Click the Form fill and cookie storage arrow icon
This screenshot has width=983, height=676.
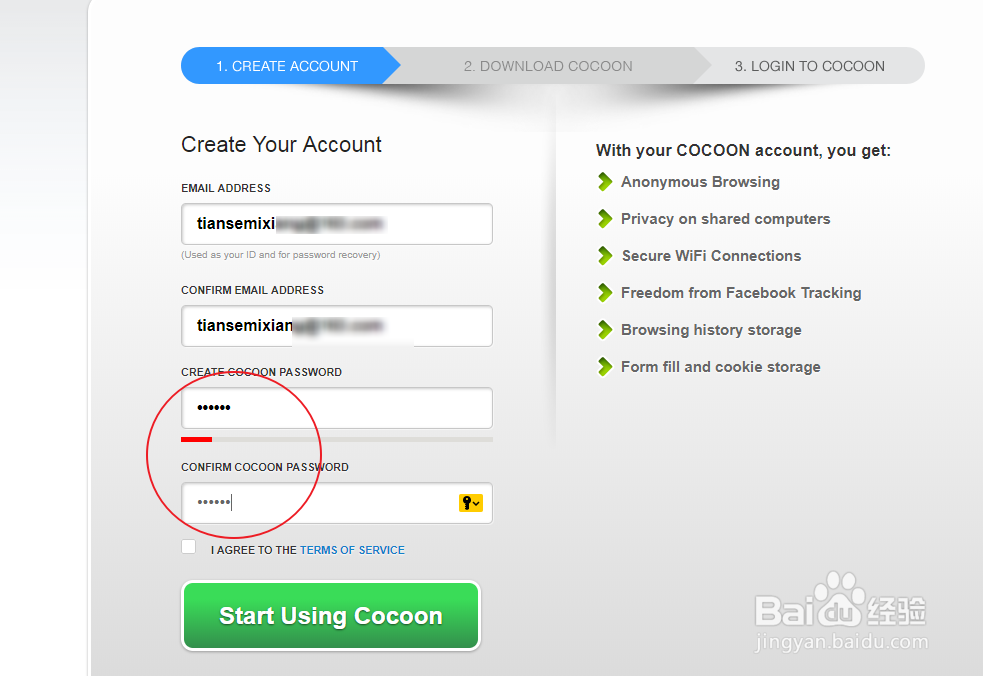[605, 367]
